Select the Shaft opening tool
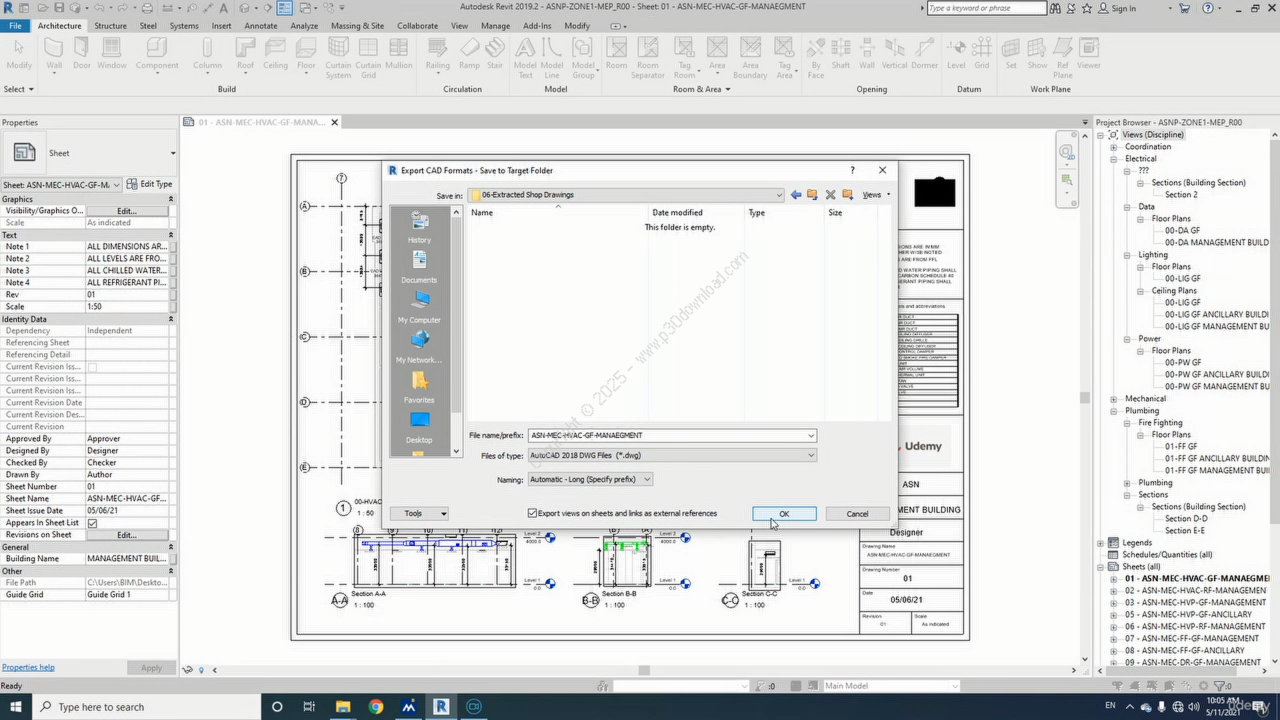This screenshot has height=720, width=1280. click(x=841, y=53)
